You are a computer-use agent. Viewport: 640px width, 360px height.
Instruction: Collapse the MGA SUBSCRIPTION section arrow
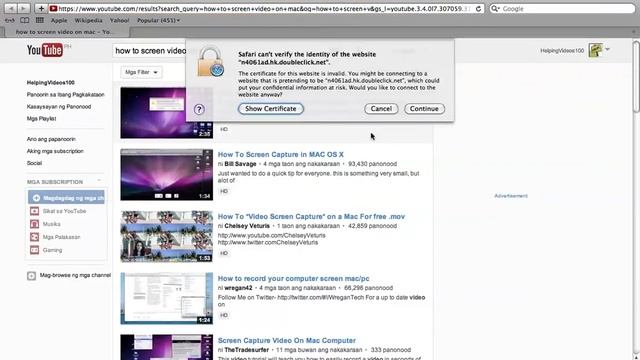click(99, 180)
